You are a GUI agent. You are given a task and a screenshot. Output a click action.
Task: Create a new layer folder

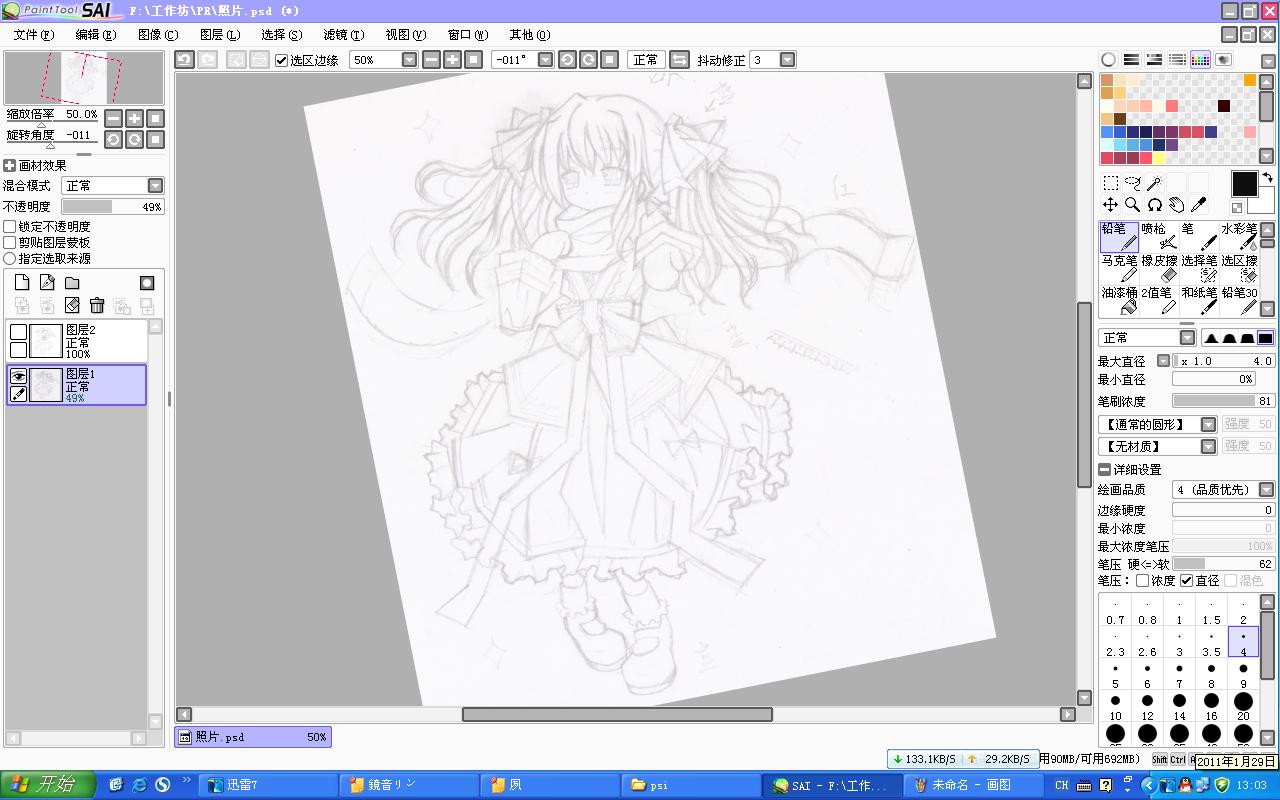pos(72,283)
